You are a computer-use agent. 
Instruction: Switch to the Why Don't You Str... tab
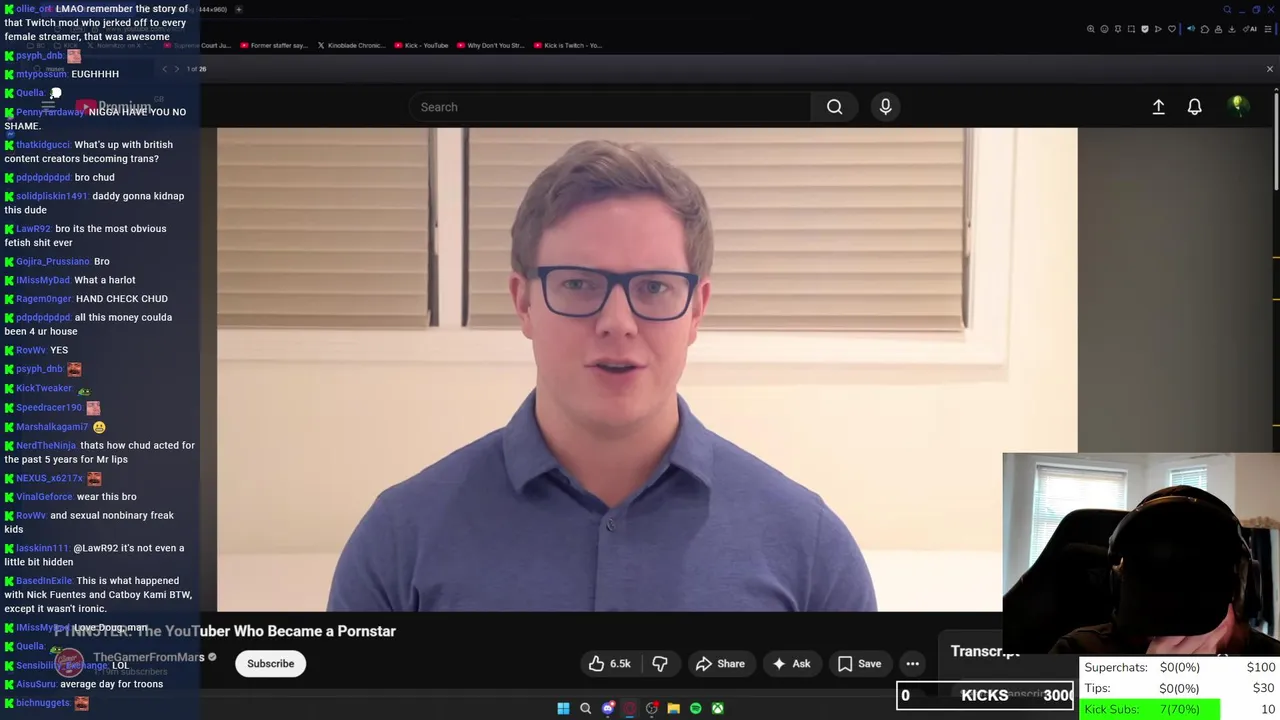point(490,45)
